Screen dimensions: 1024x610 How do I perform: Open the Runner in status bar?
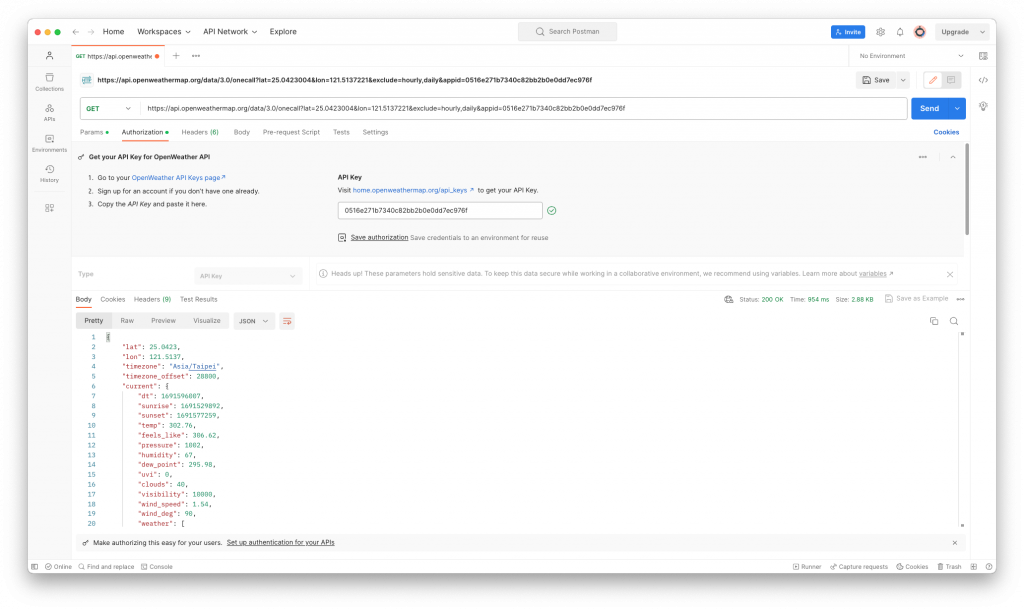point(807,567)
